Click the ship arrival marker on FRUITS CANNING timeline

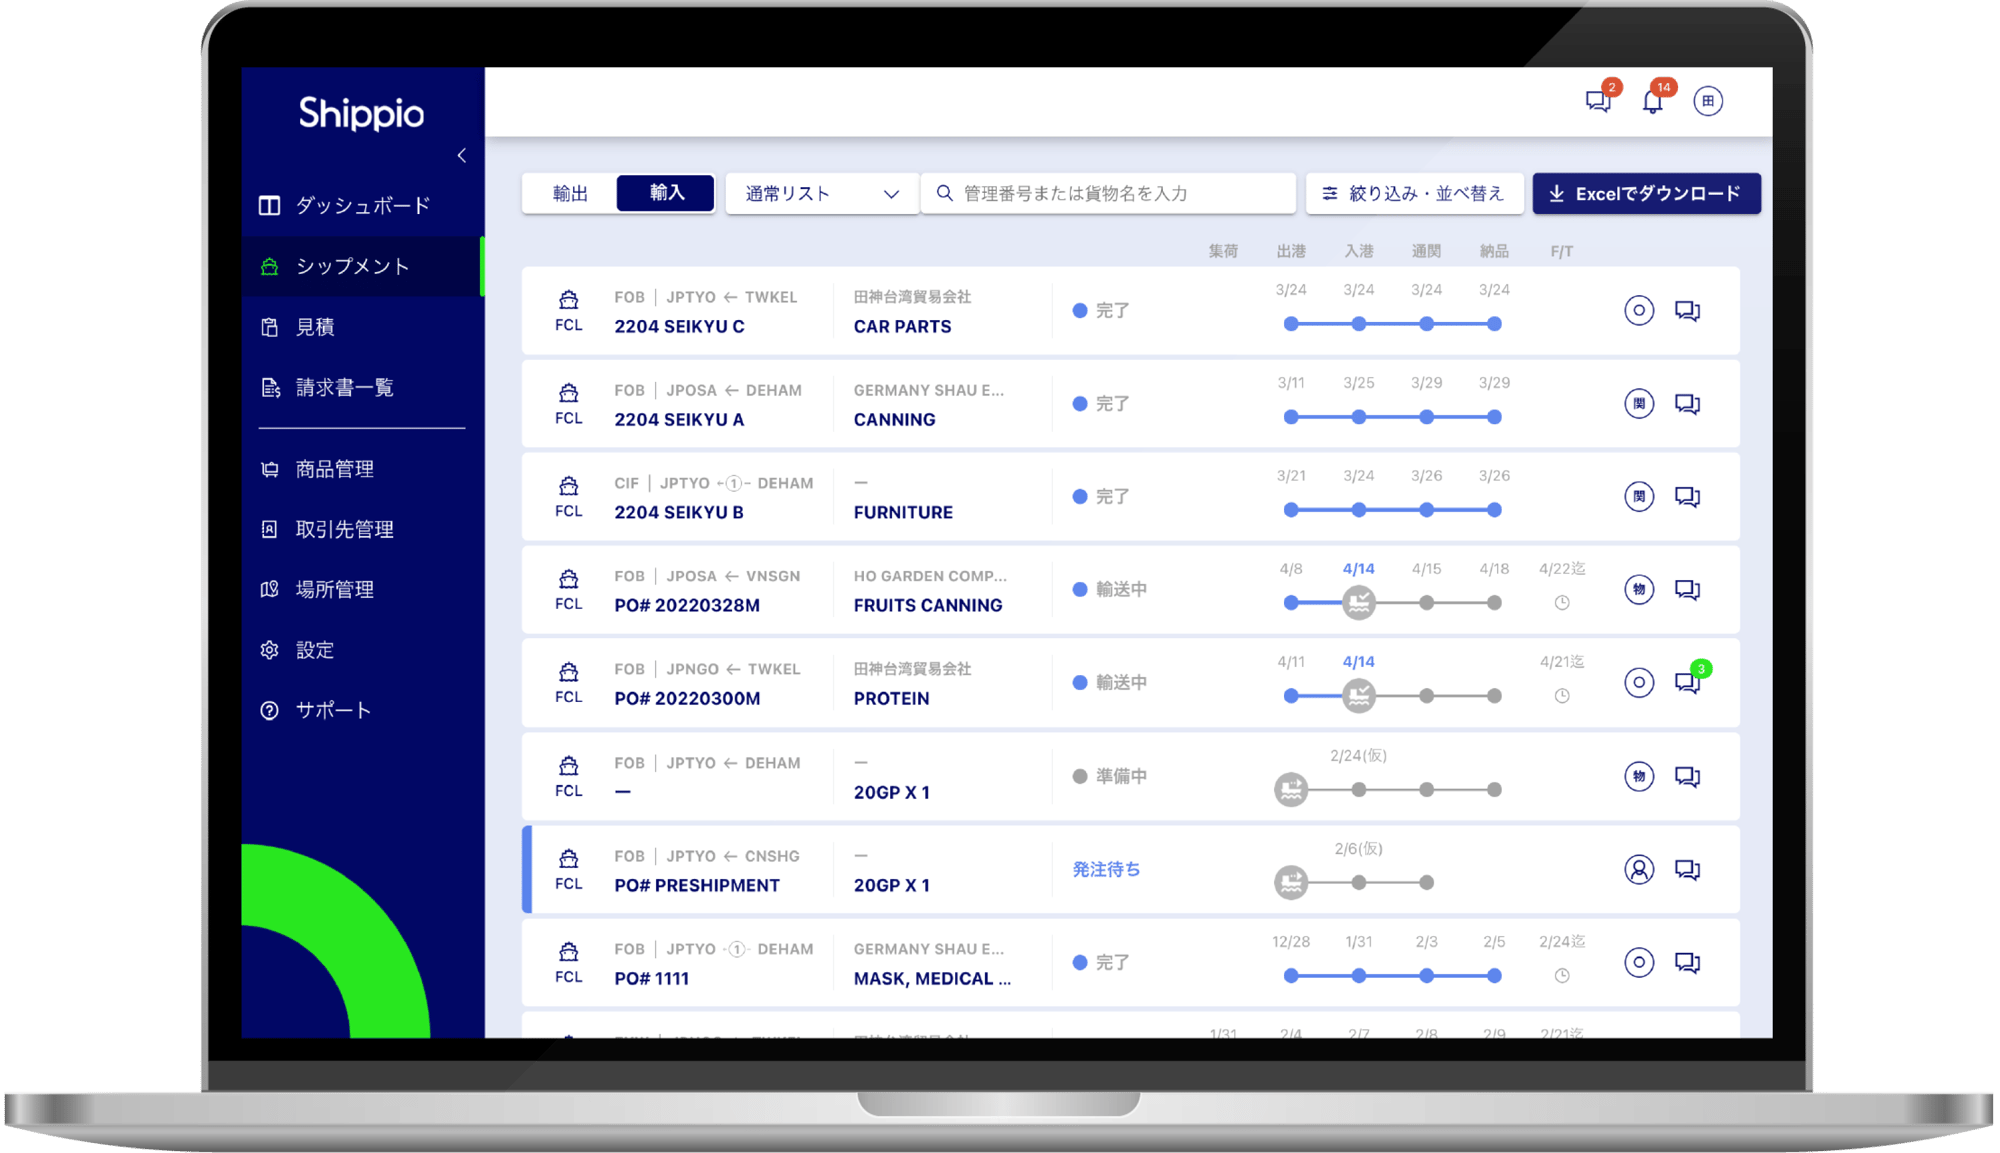1358,603
